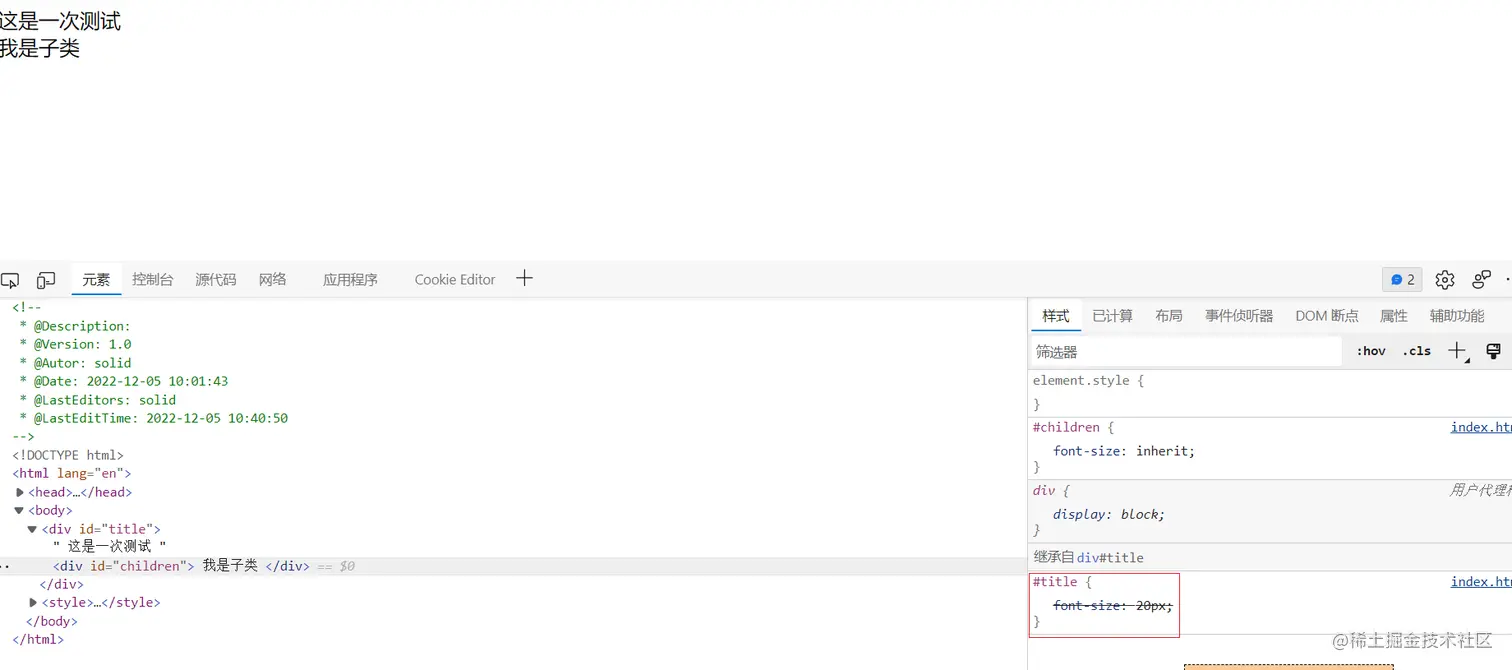
Task: Click the @Version: 1.0 comment line
Action: [76, 344]
